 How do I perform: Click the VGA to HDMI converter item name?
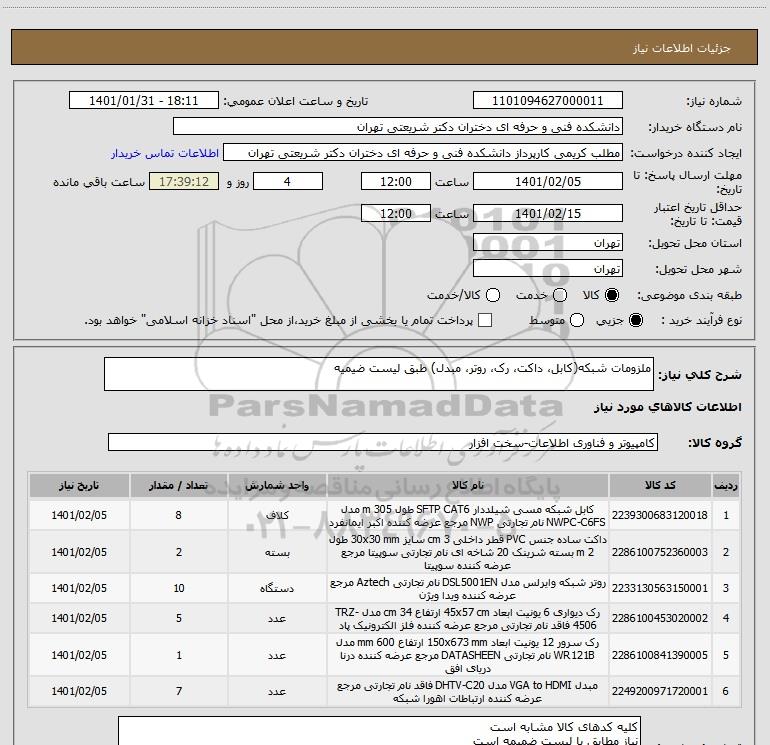coord(468,691)
